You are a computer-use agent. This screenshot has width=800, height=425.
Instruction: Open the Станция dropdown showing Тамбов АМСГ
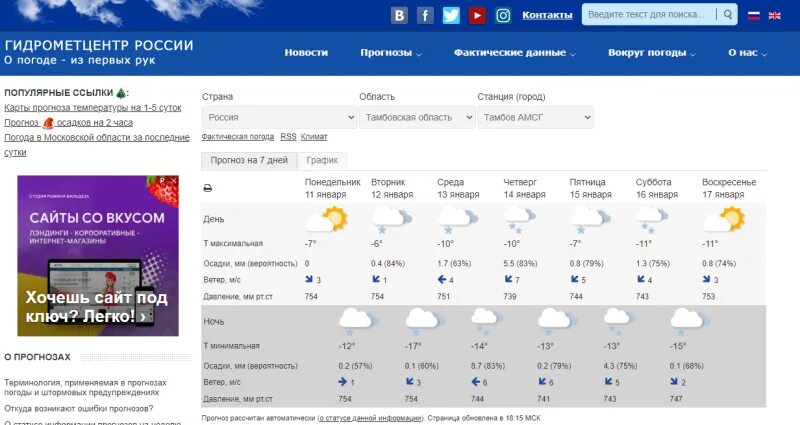535,117
